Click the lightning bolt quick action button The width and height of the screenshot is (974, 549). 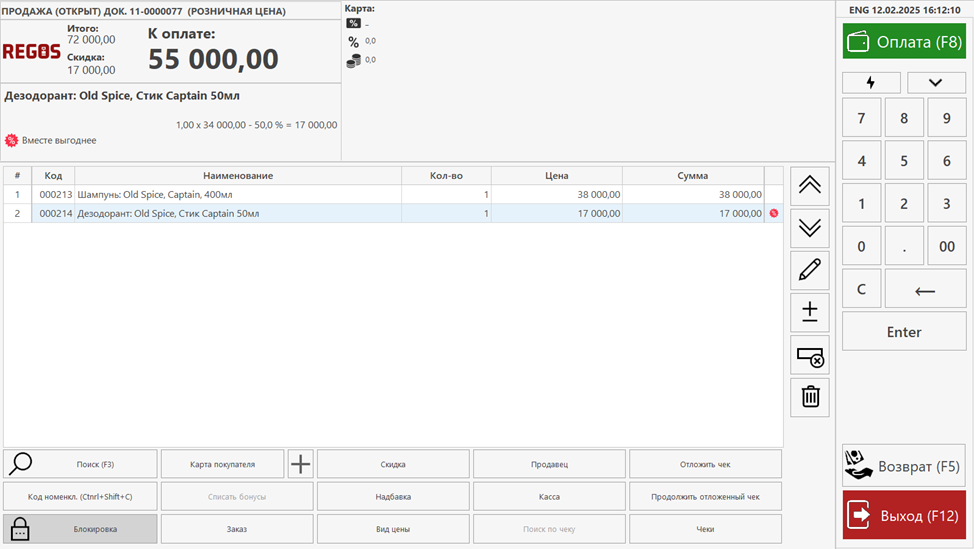(x=871, y=83)
